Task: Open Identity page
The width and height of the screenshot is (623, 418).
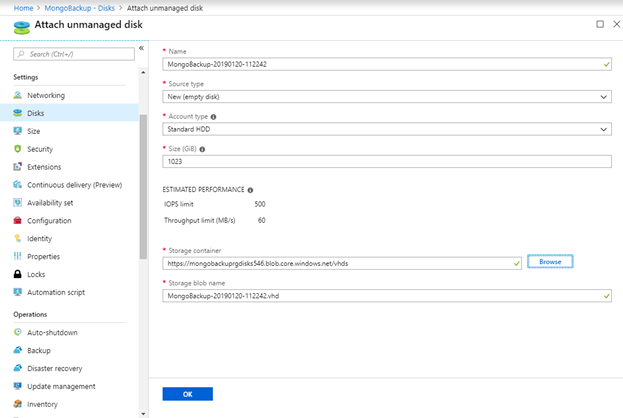Action: (39, 238)
